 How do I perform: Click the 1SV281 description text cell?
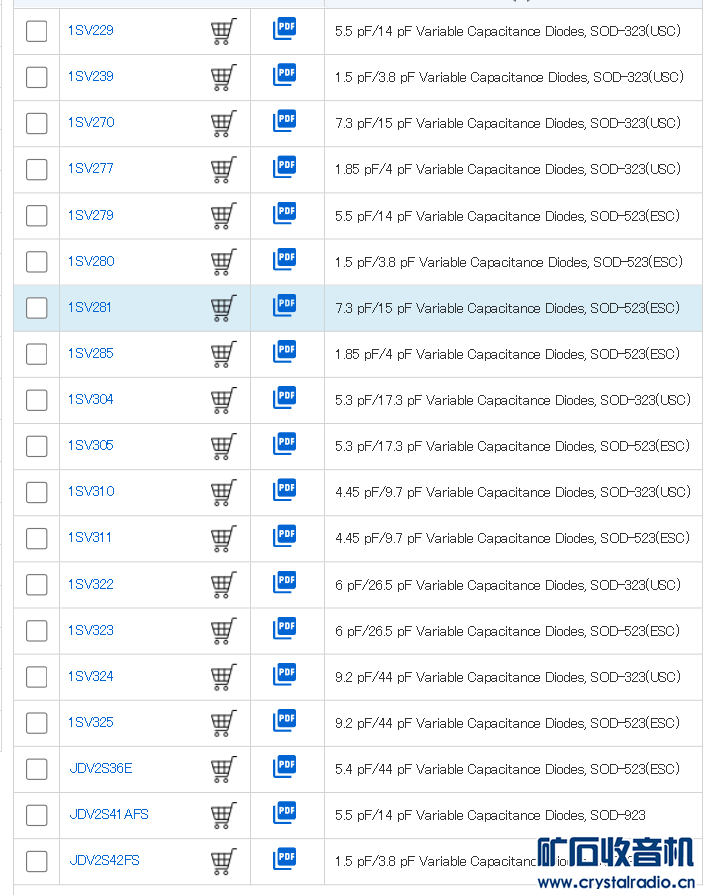click(x=507, y=308)
